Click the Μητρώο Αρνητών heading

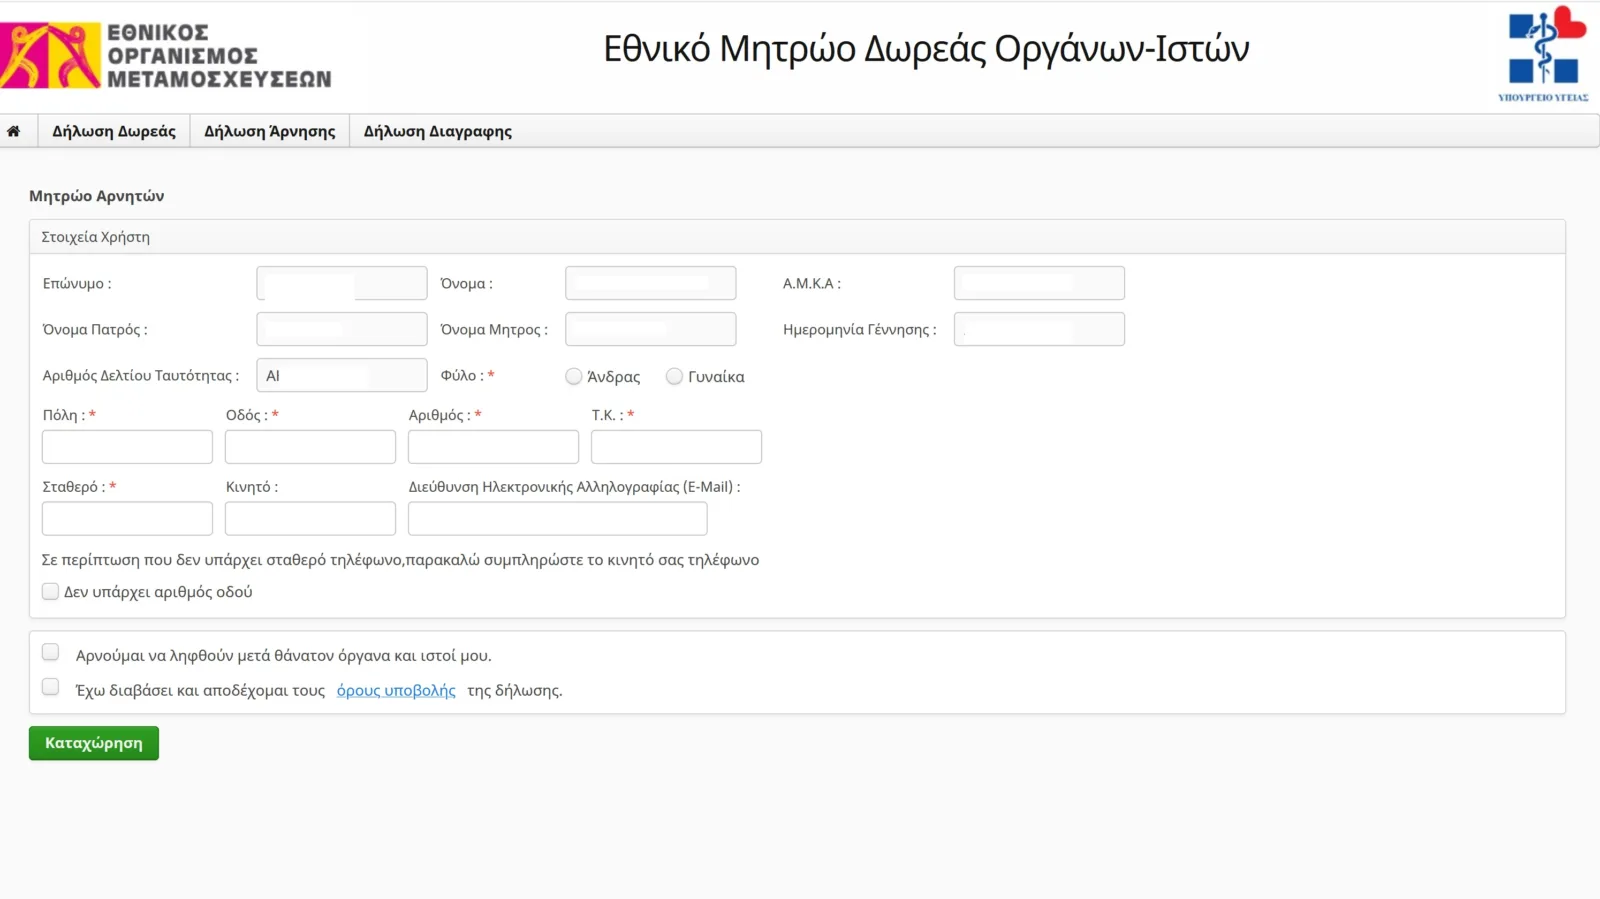coord(97,196)
